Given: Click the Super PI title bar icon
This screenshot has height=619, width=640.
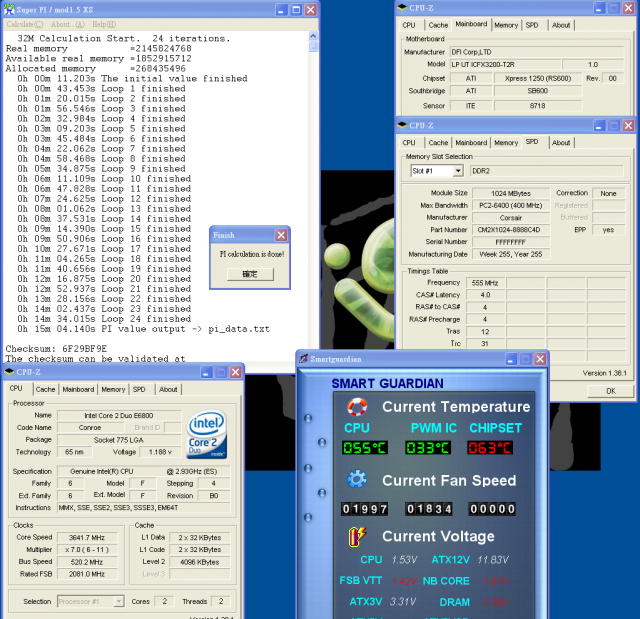Looking at the screenshot, I should click(9, 9).
